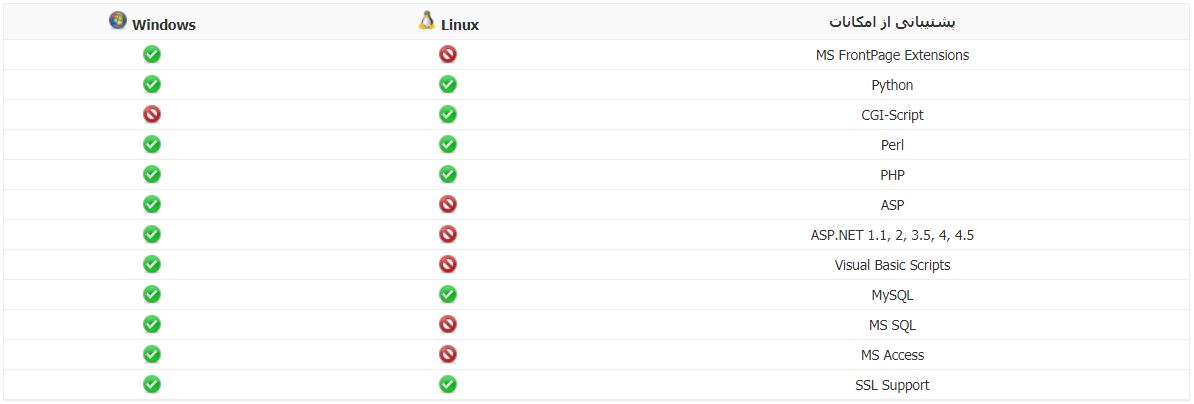1194x404 pixels.
Task: Click the Windows logo icon in header
Action: click(x=118, y=21)
